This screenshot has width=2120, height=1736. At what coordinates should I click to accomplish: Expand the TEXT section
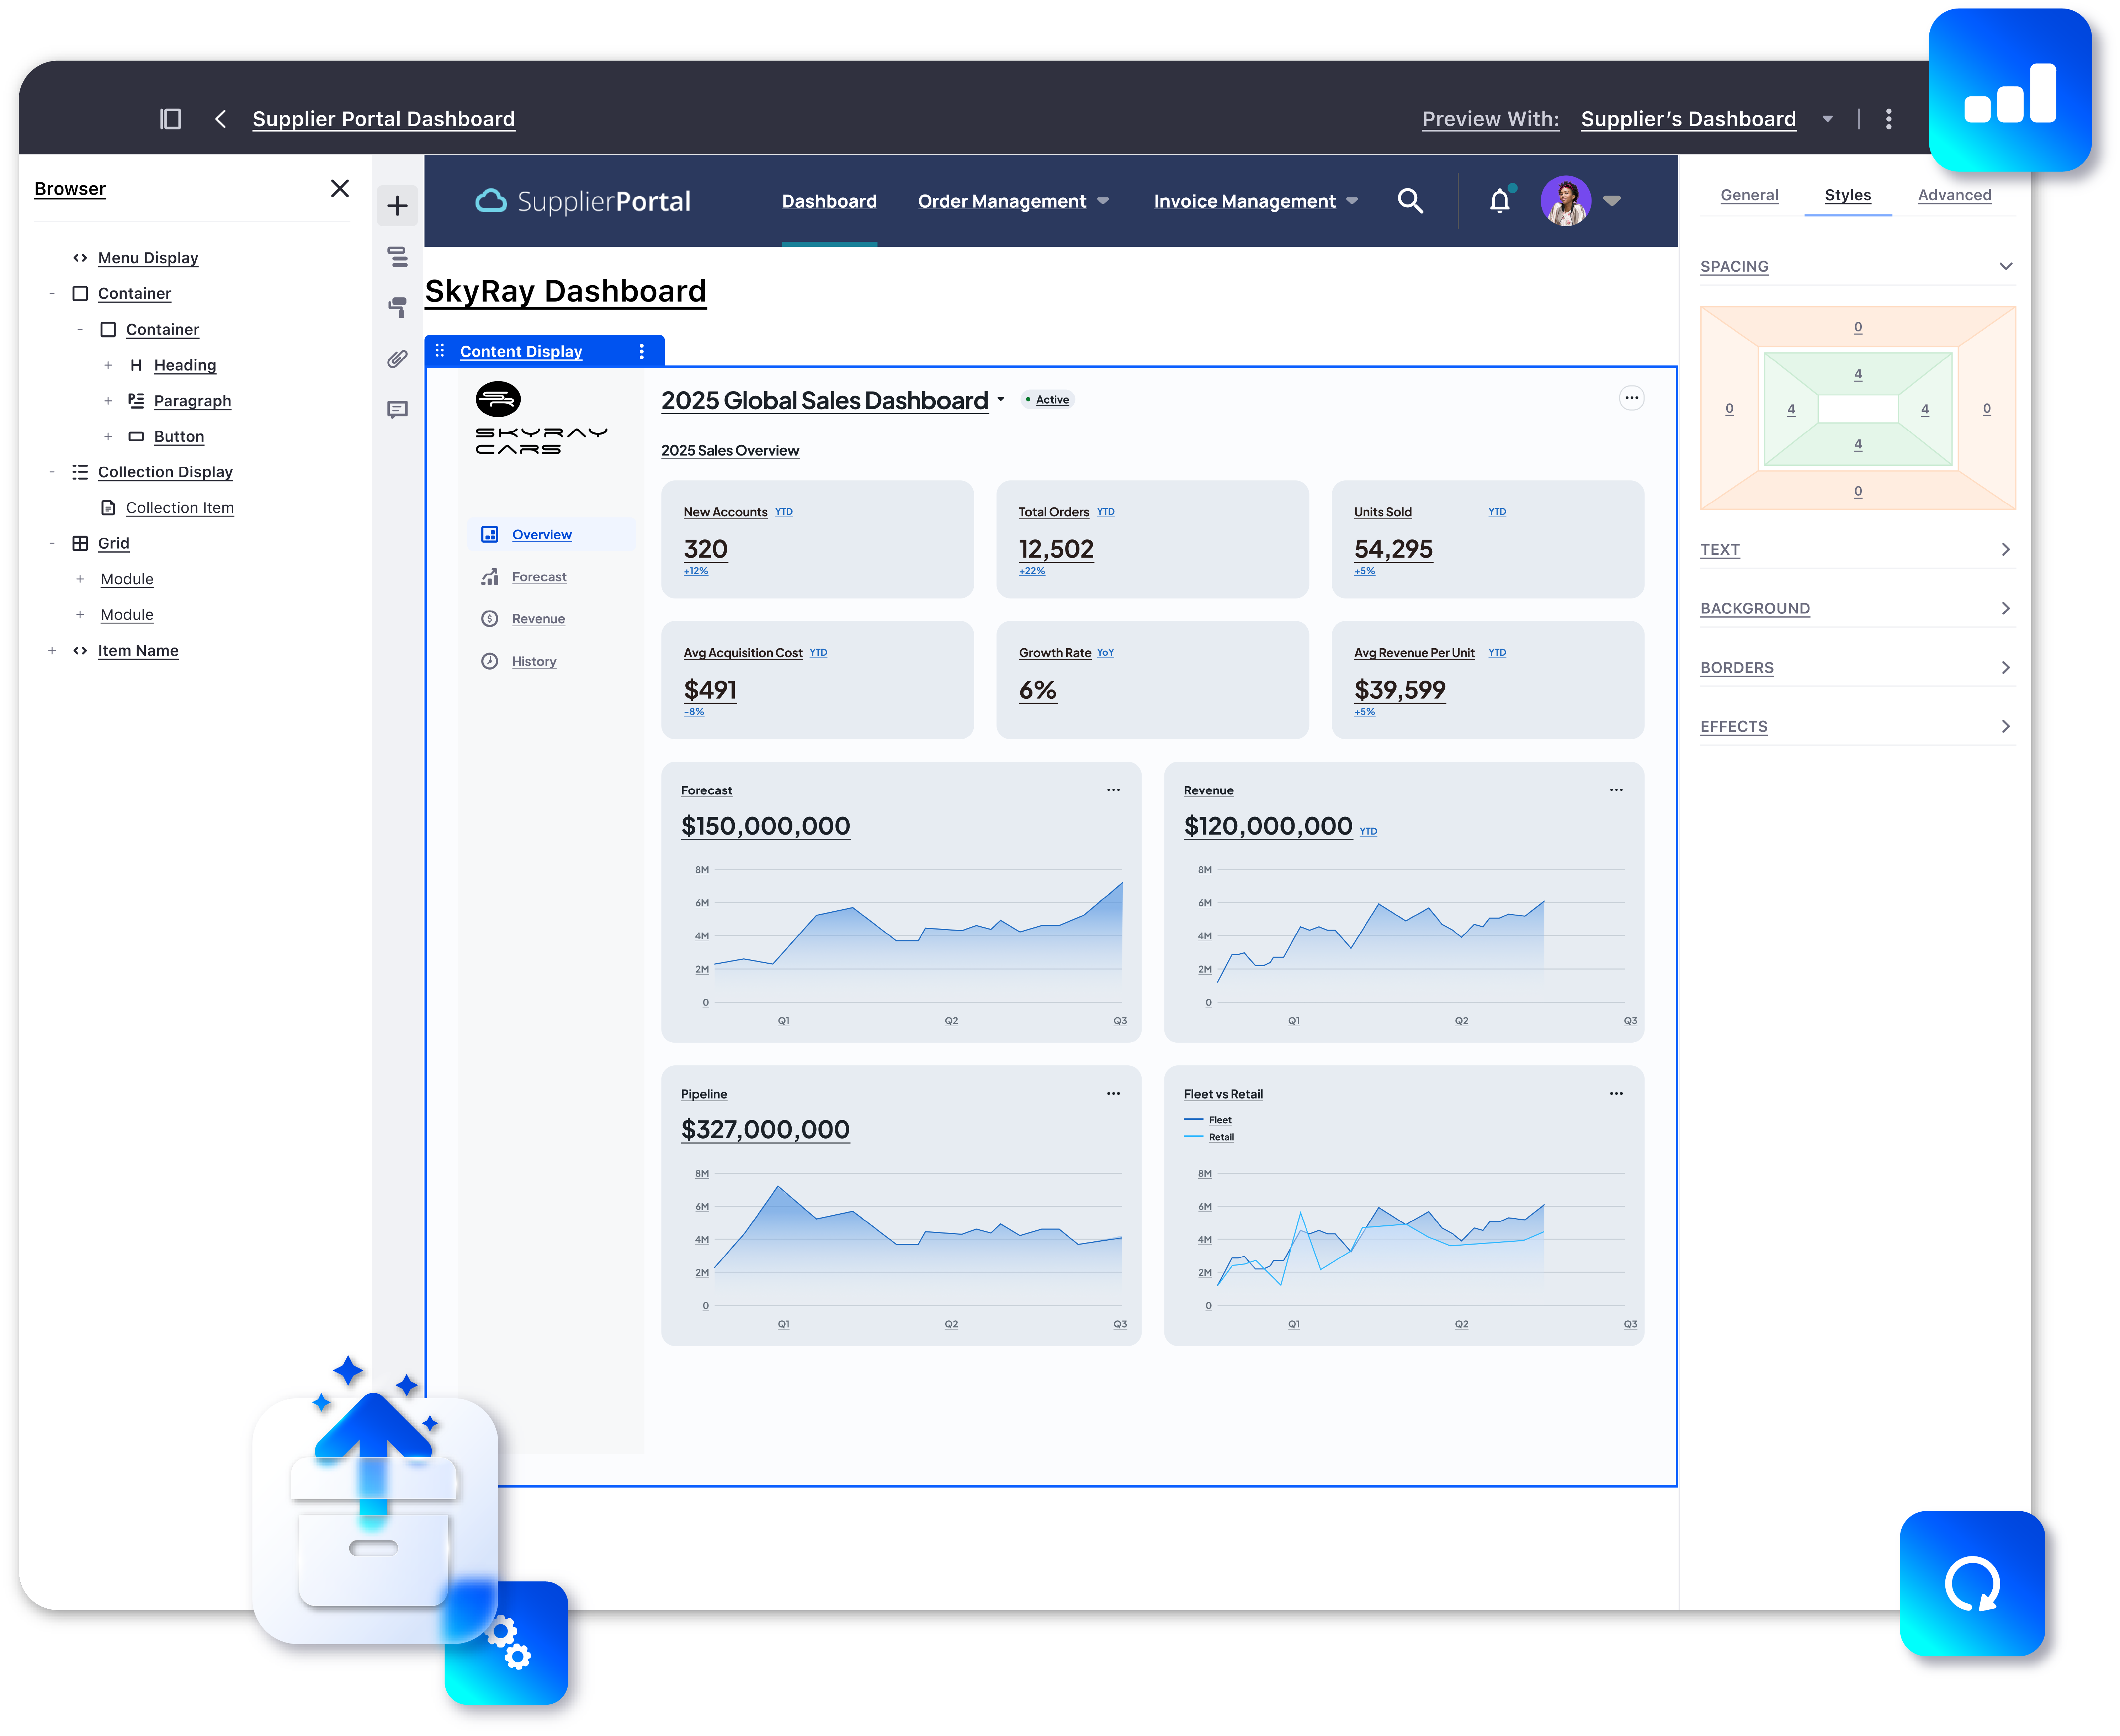[x=2005, y=549]
